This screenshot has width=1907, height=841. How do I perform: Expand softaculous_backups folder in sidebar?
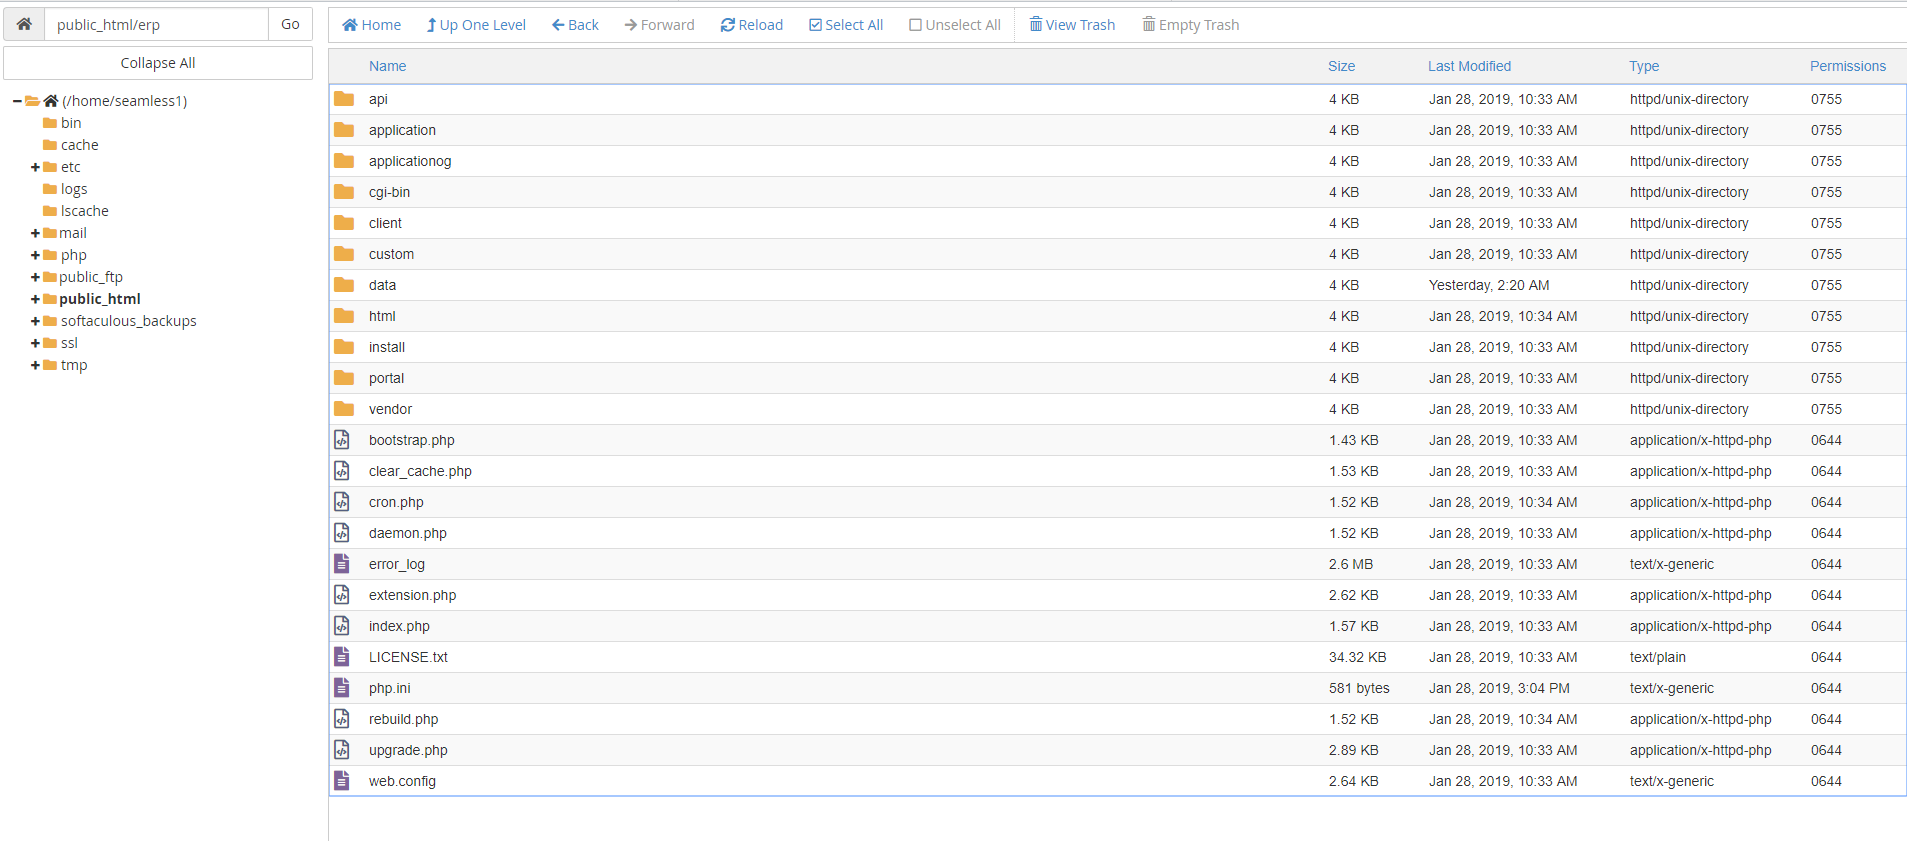tap(36, 321)
